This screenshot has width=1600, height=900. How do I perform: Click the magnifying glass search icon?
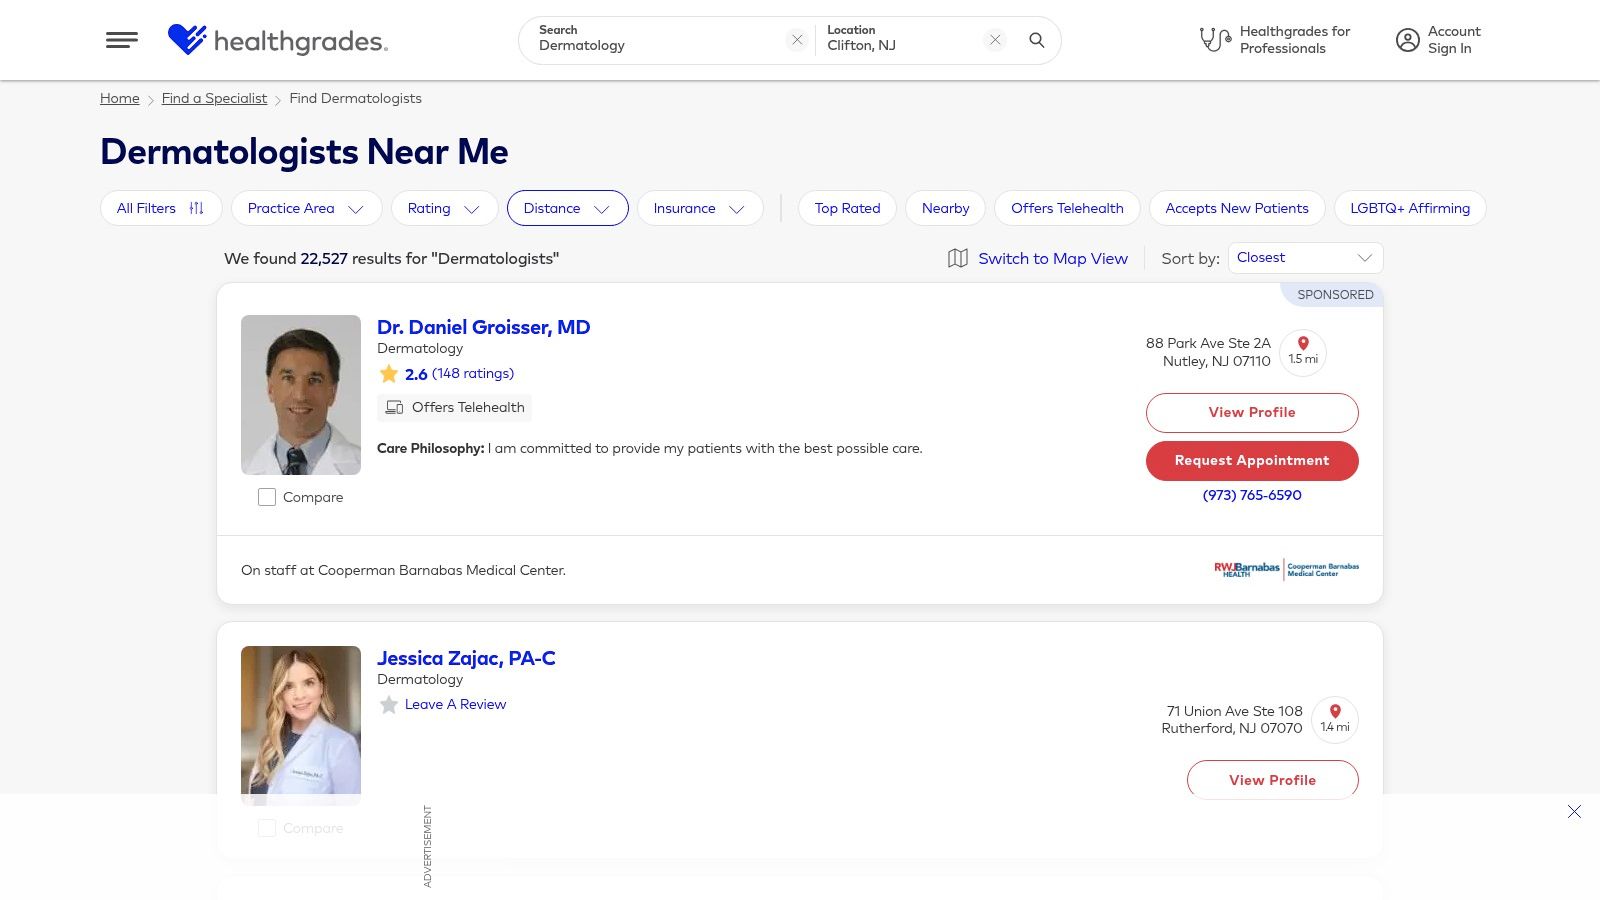pos(1037,40)
